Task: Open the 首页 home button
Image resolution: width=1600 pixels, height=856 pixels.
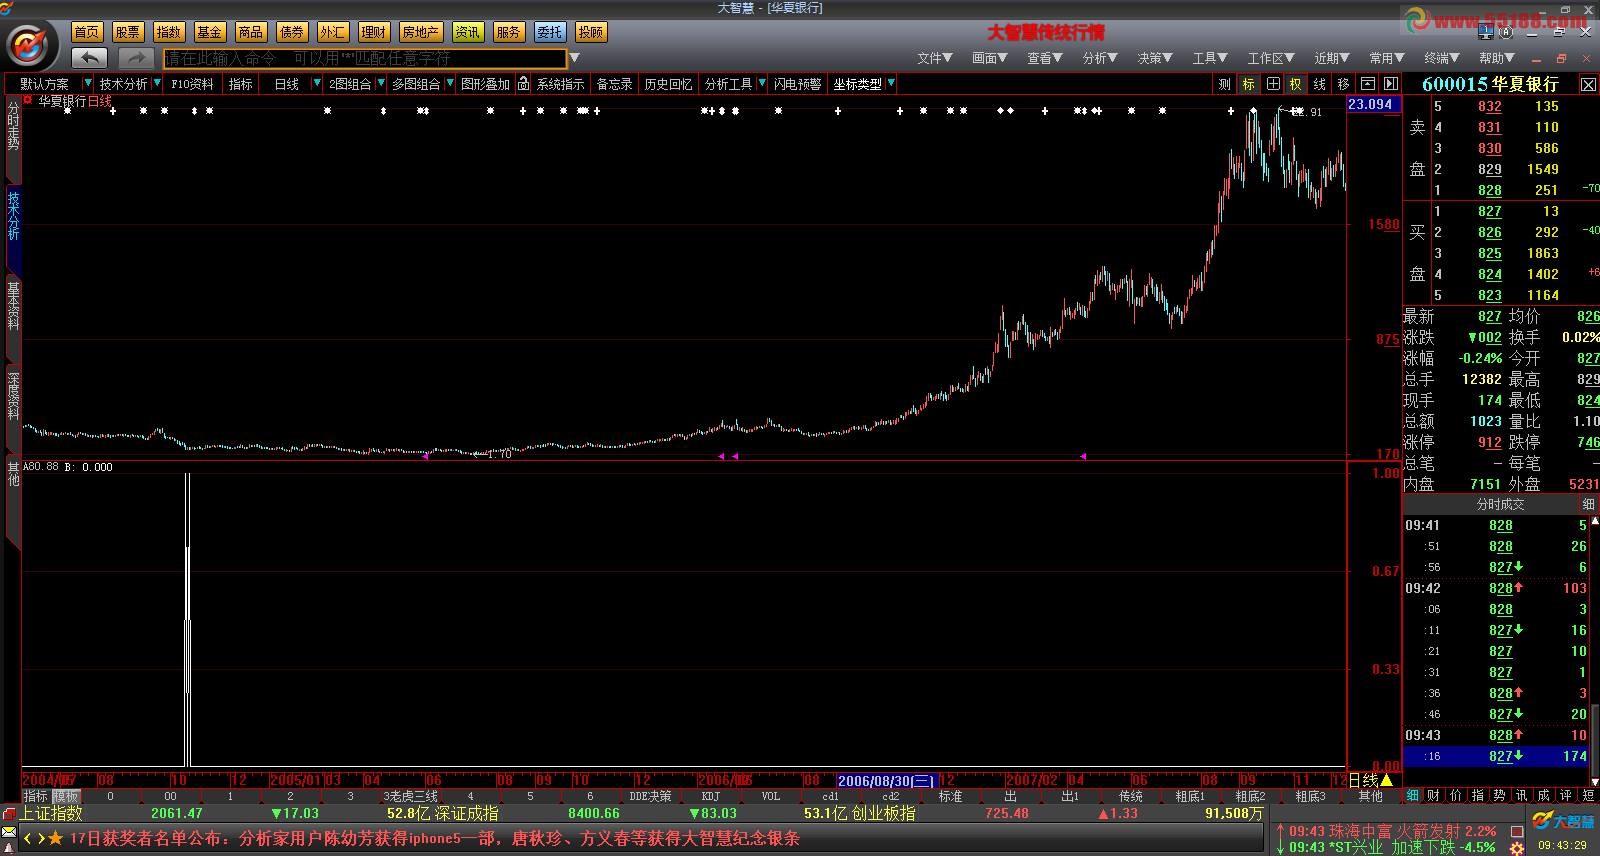Action: coord(86,32)
